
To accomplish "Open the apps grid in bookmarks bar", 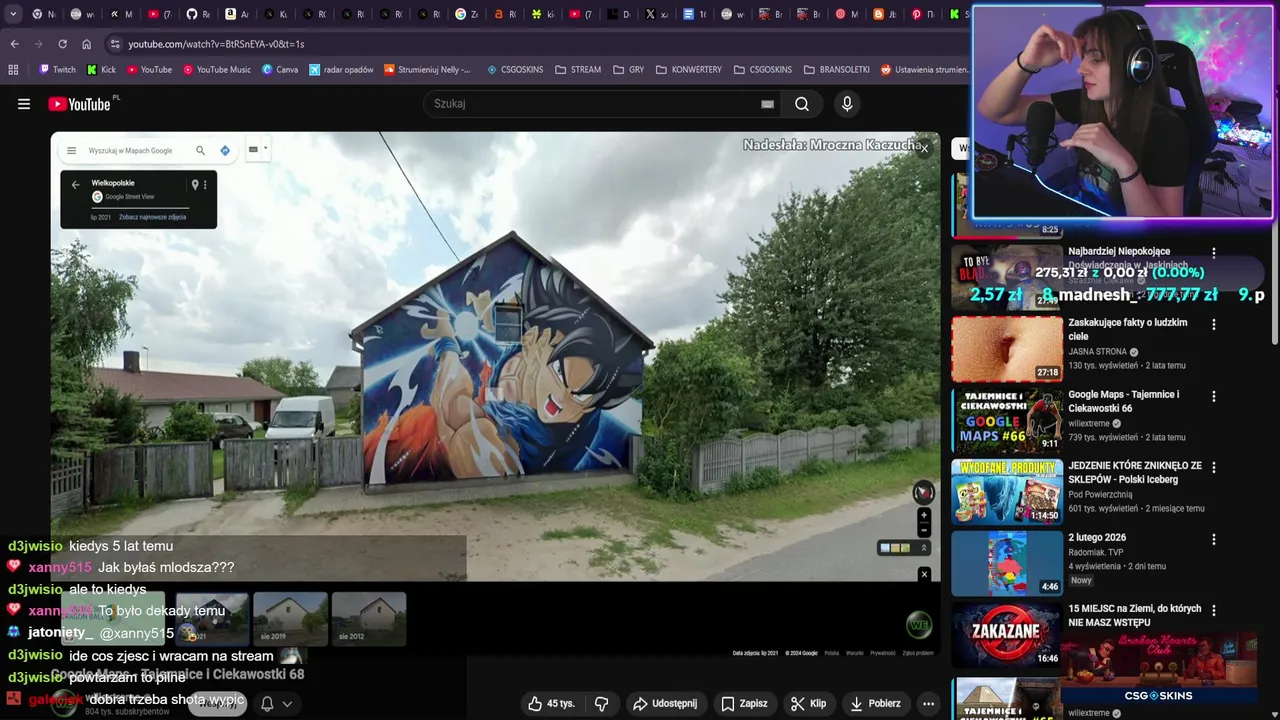I will (x=13, y=70).
